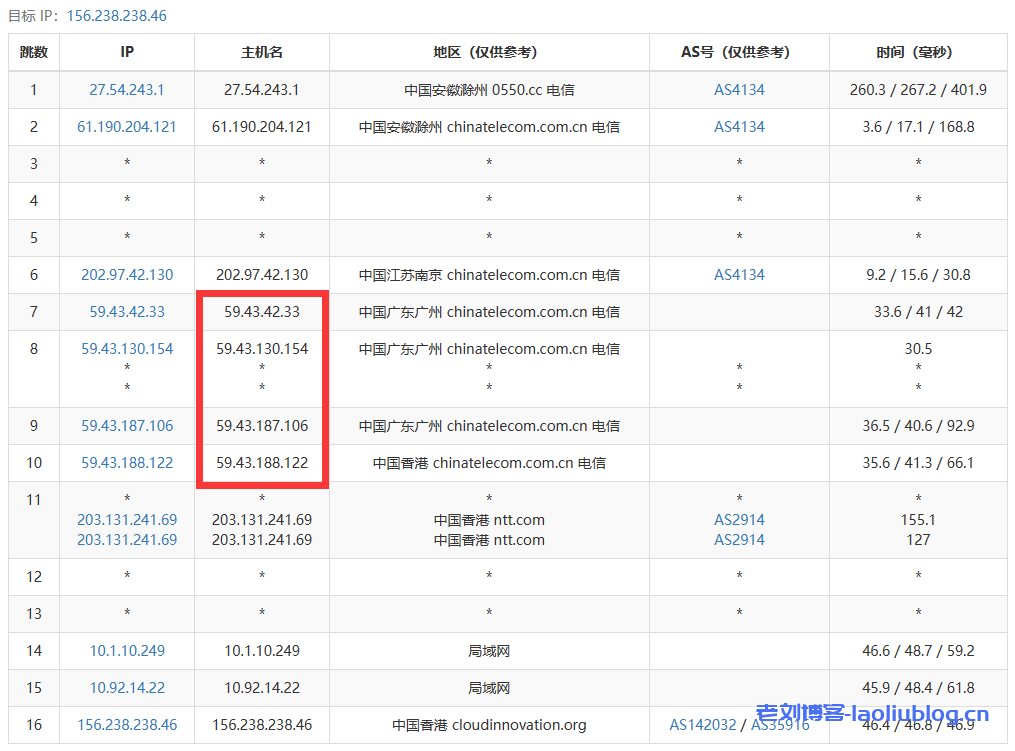The image size is (1015, 751).
Task: Select the 10.92.14.22 IP link
Action: click(x=126, y=687)
